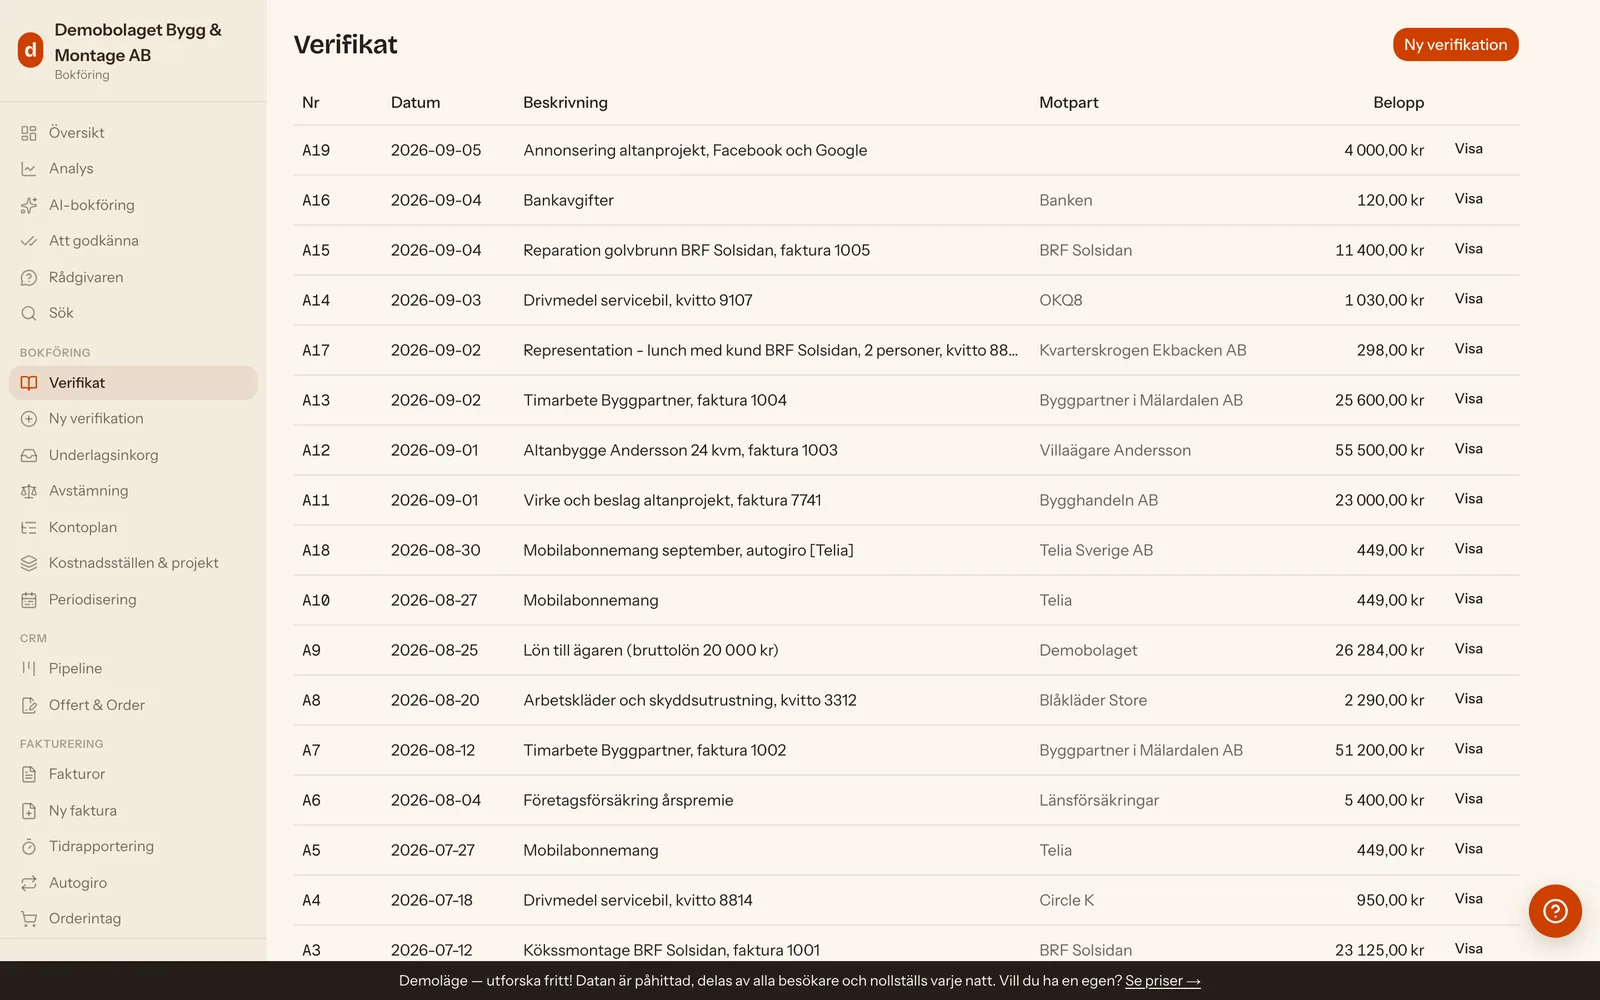The width and height of the screenshot is (1600, 1000).
Task: Click the Underlagsinkorg inbox icon
Action: click(29, 455)
